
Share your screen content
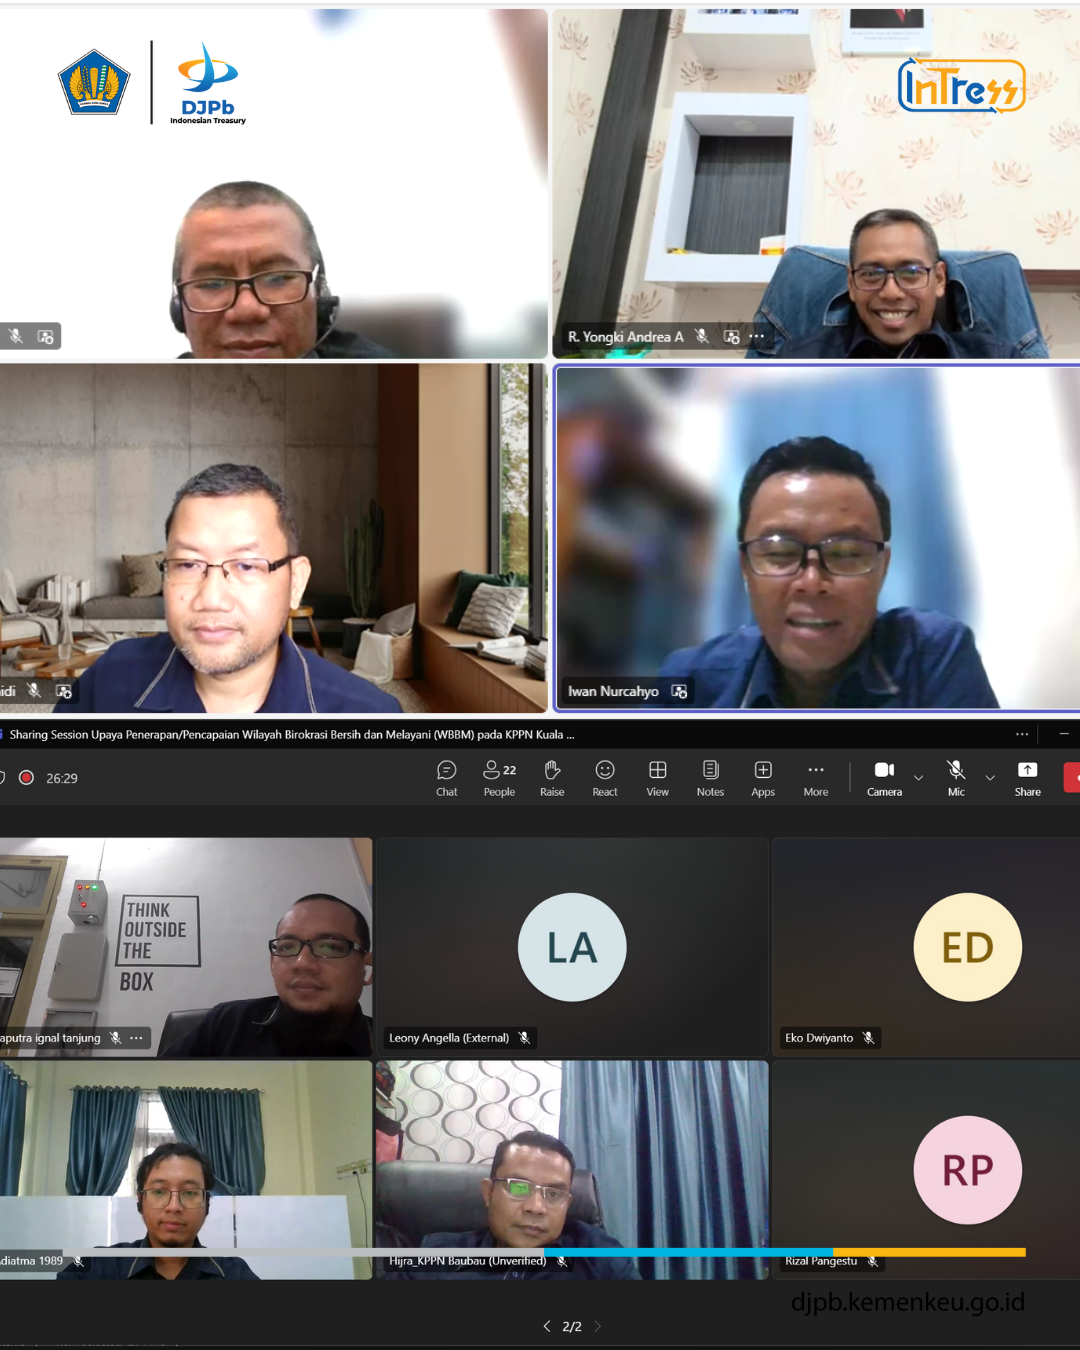click(x=1027, y=778)
